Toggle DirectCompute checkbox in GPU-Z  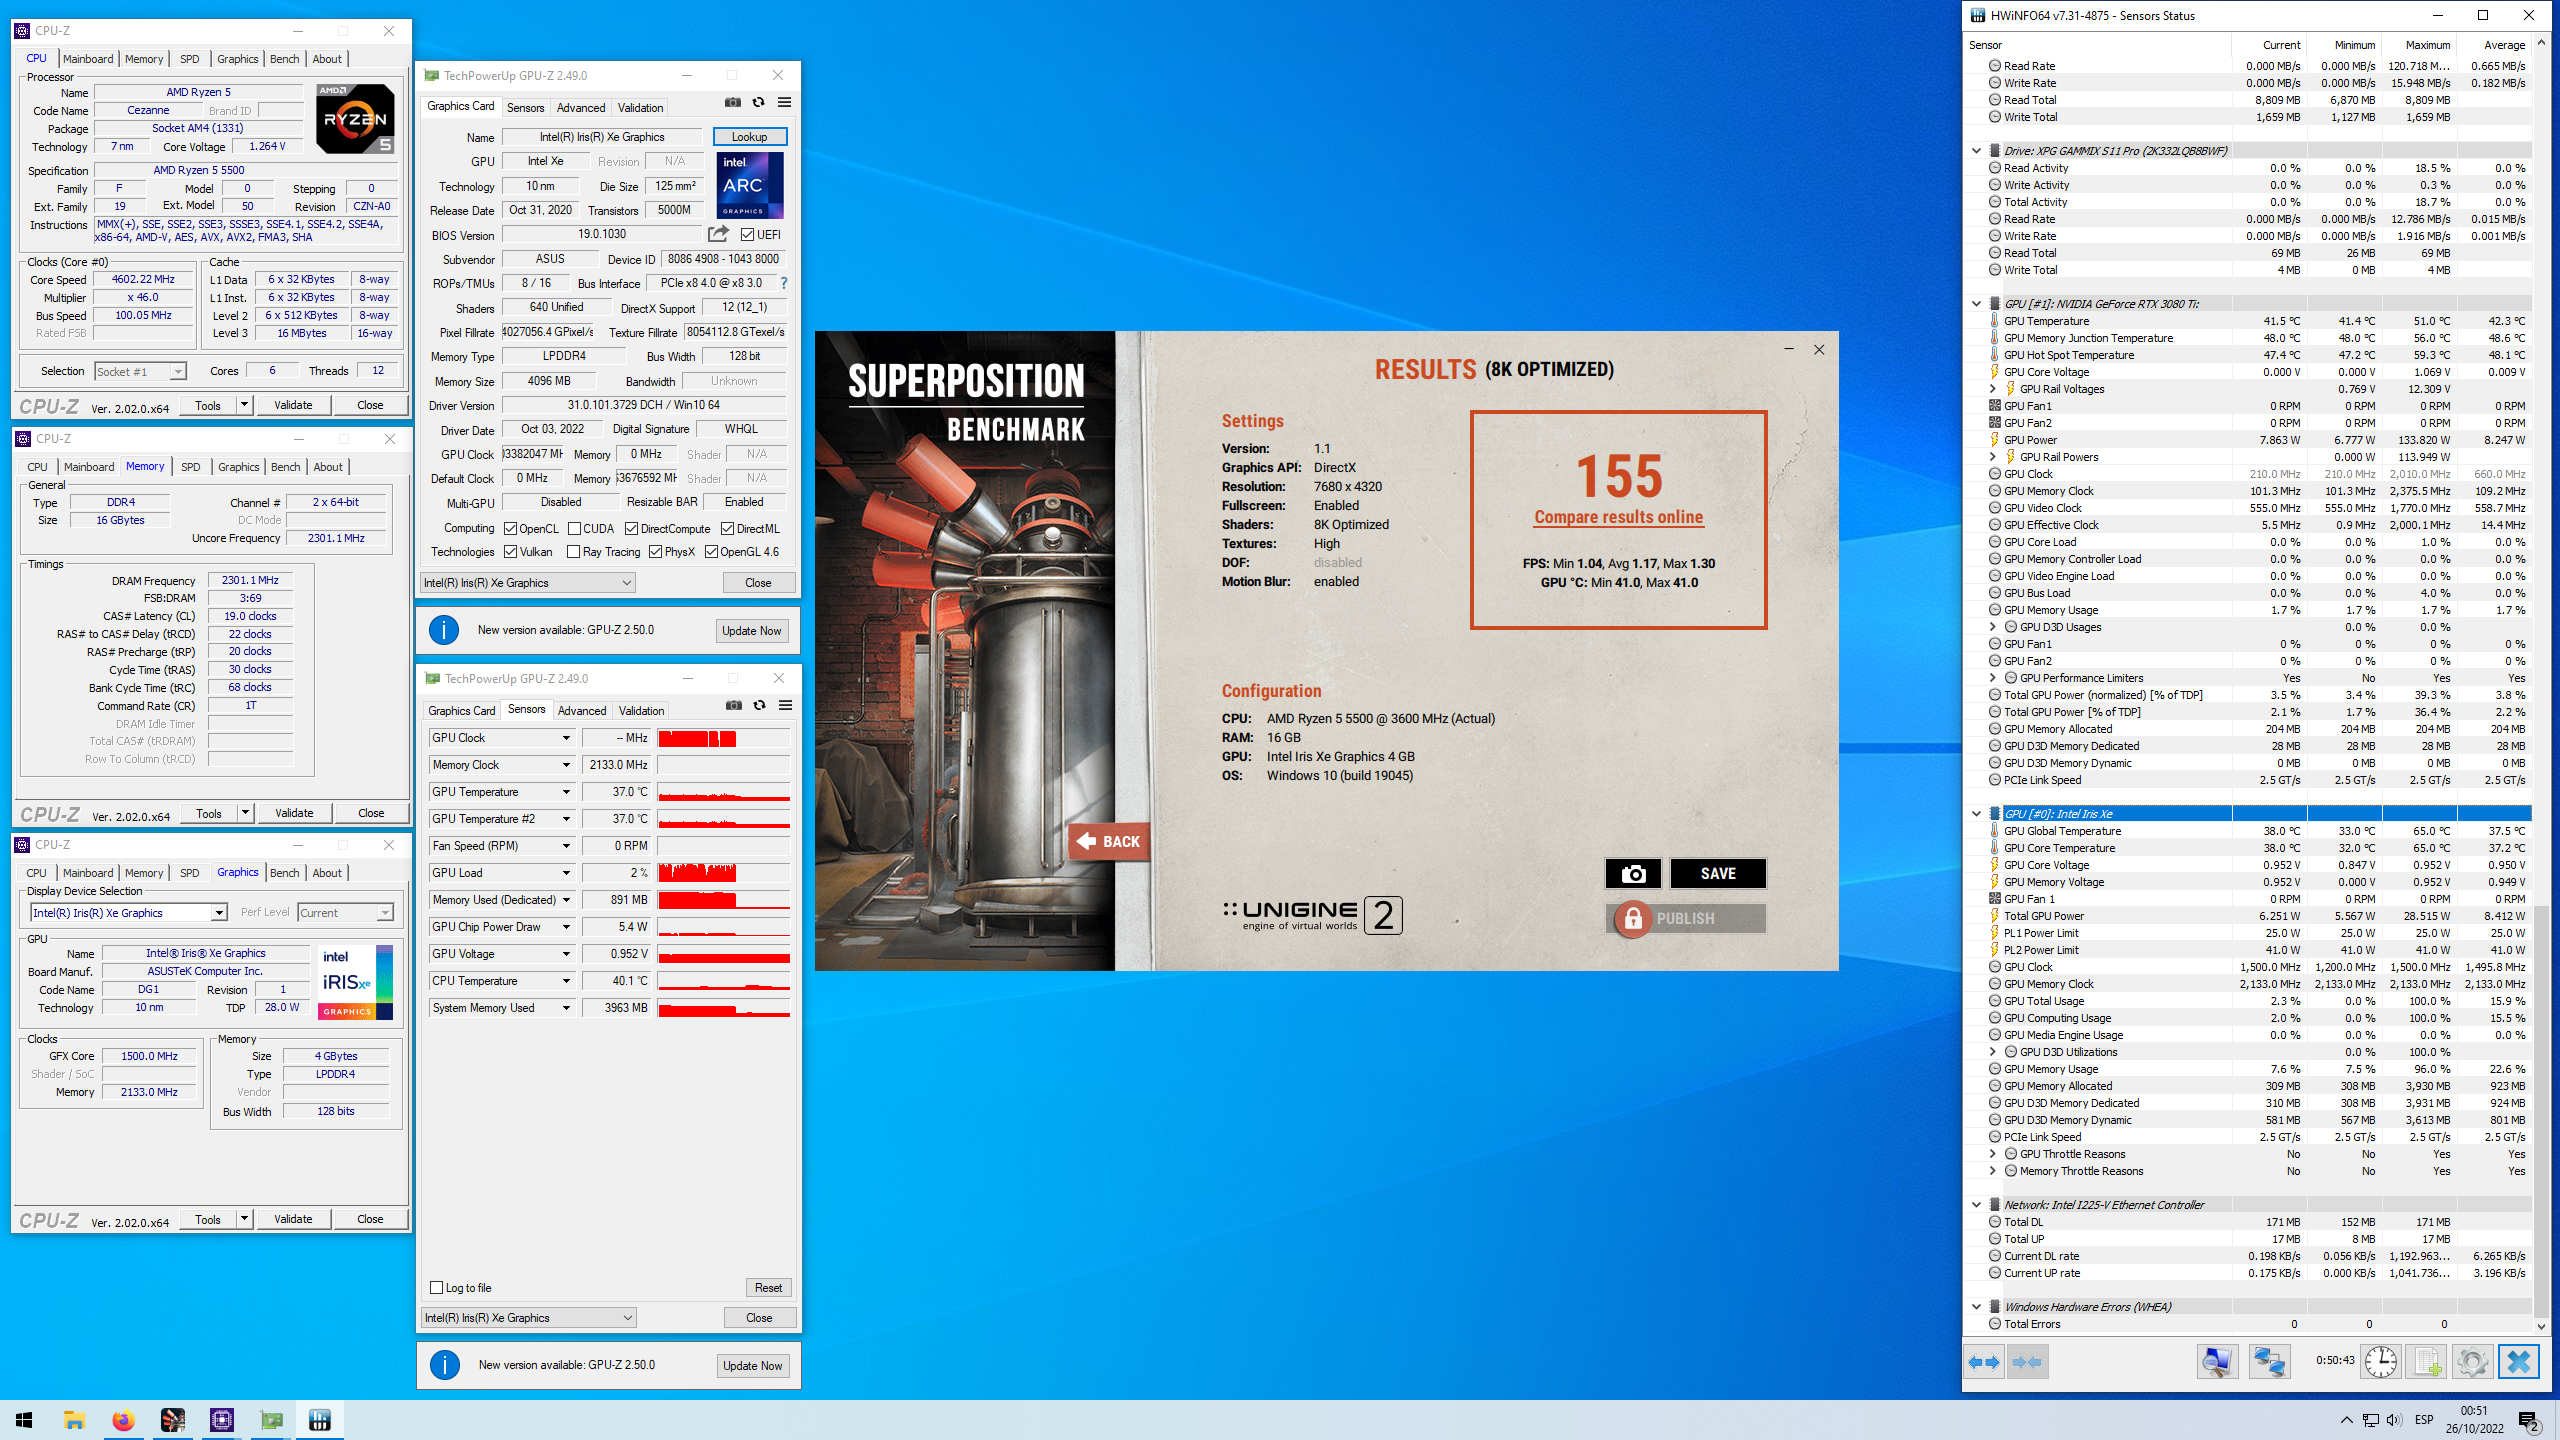[632, 529]
